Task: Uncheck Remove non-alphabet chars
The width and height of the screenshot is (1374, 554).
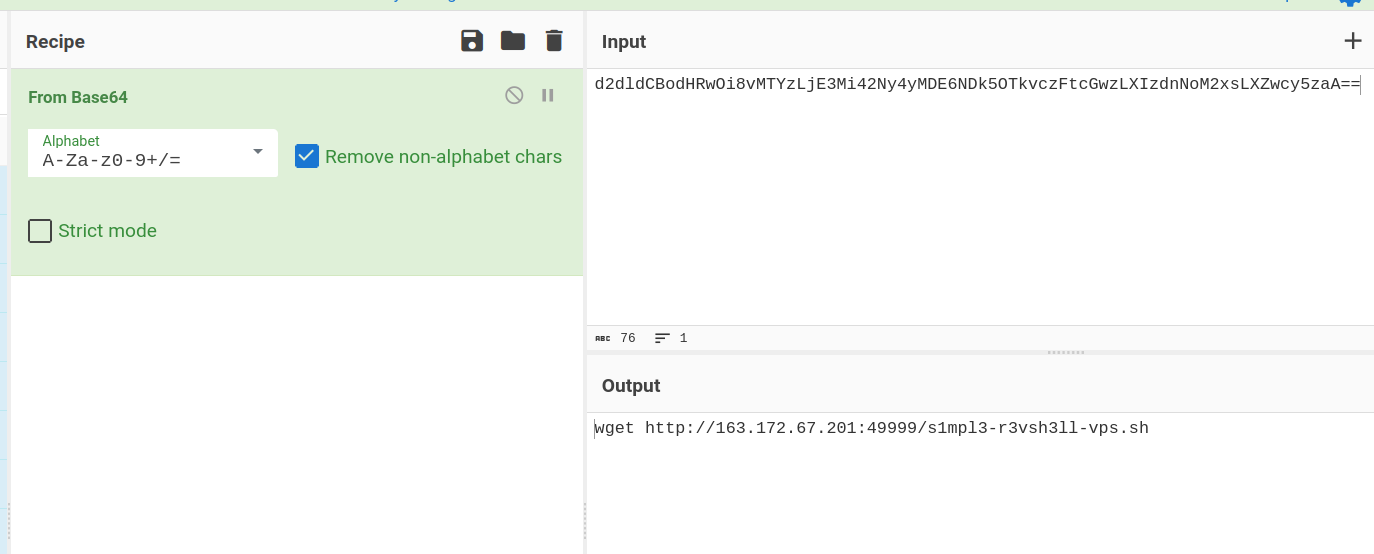Action: (x=307, y=156)
